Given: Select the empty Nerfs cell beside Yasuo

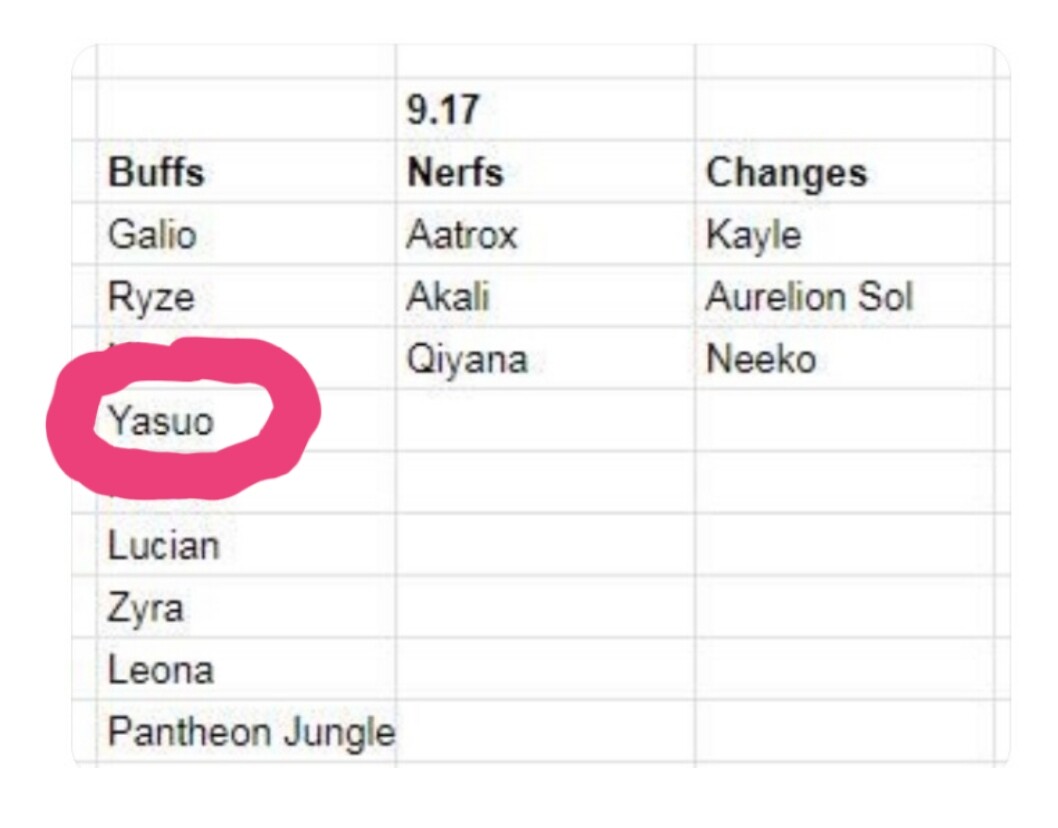Looking at the screenshot, I should (x=545, y=420).
